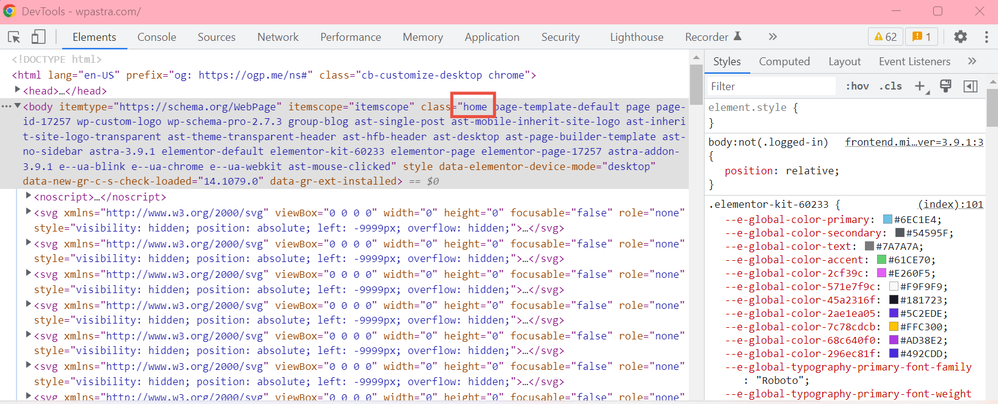Activate the inspect element picker tool
998x404 pixels.
(14, 37)
